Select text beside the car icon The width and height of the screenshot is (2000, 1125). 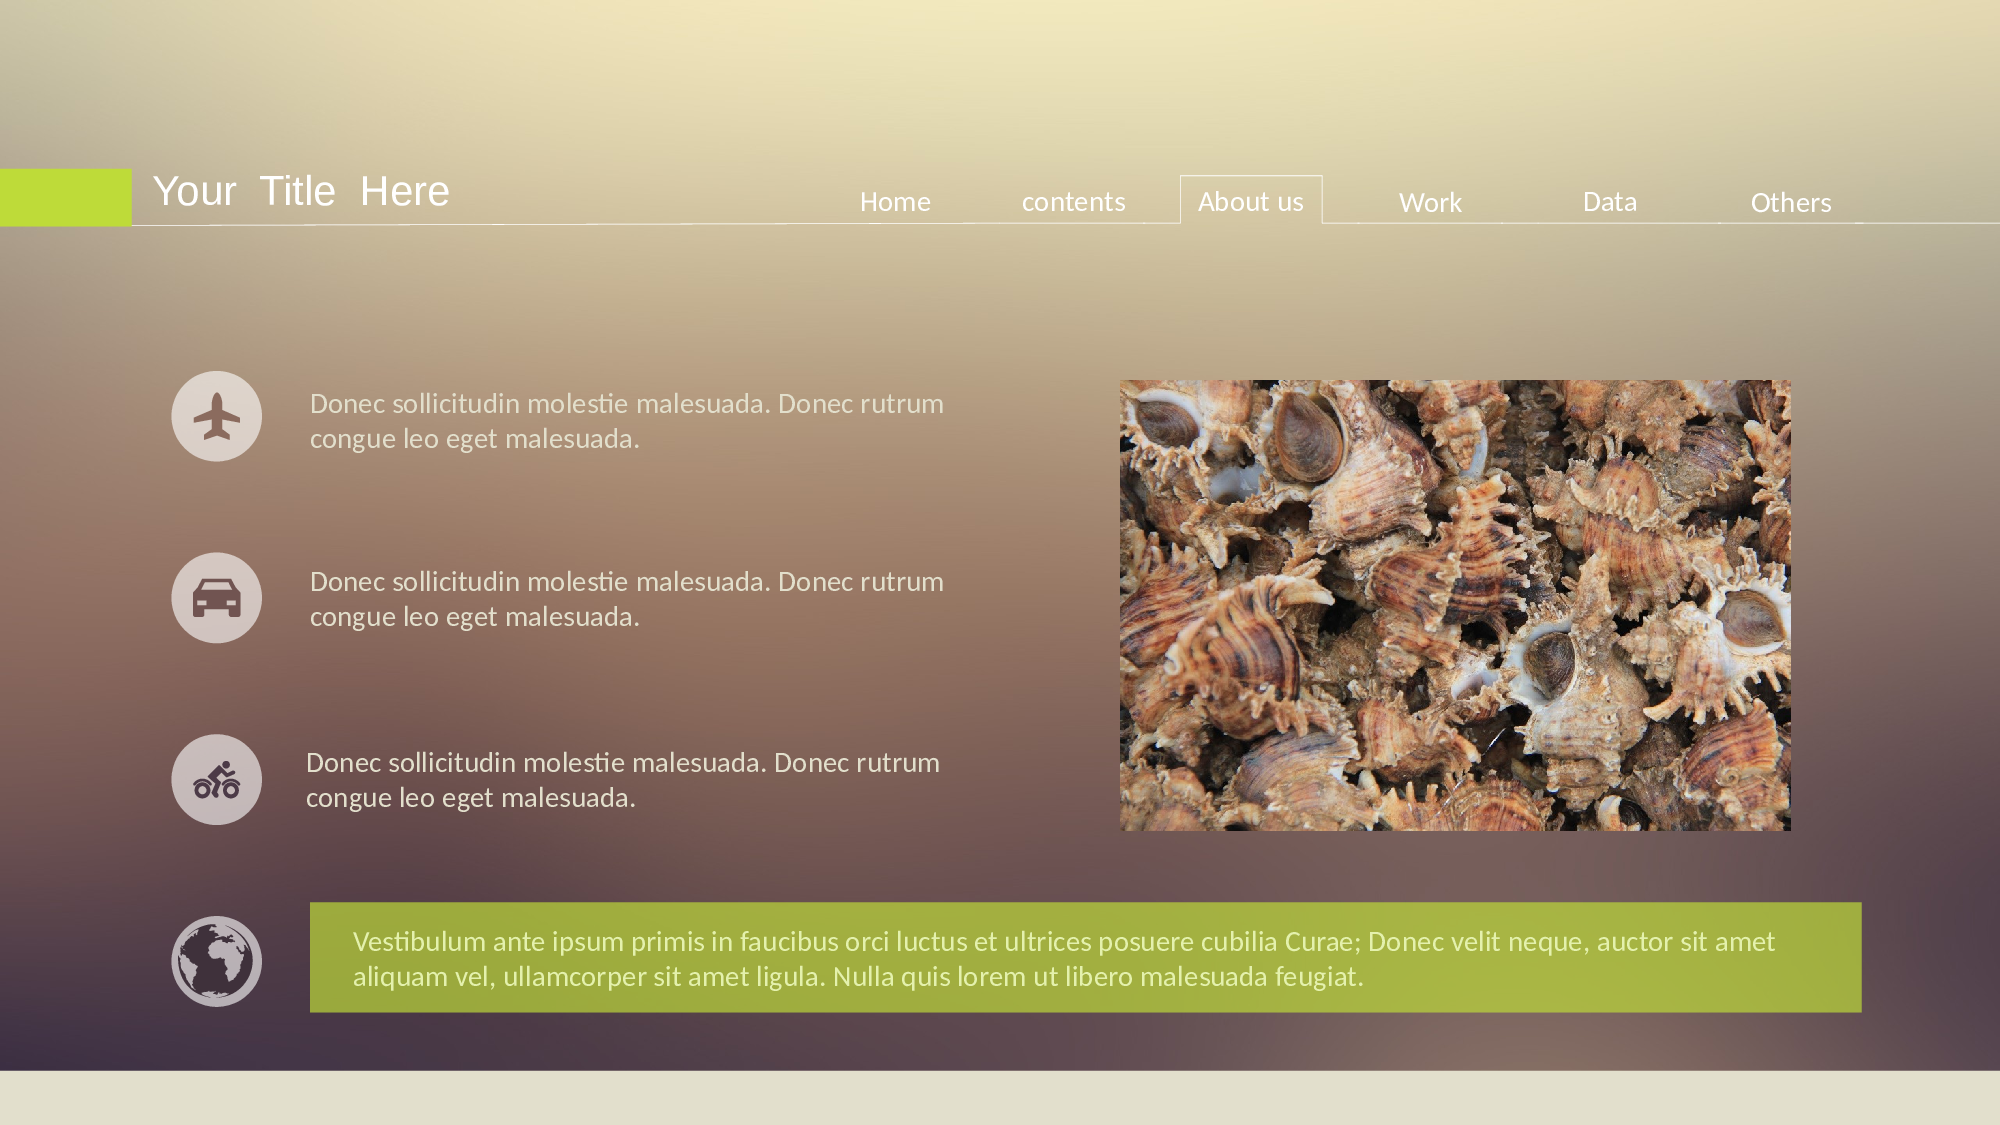[x=626, y=599]
